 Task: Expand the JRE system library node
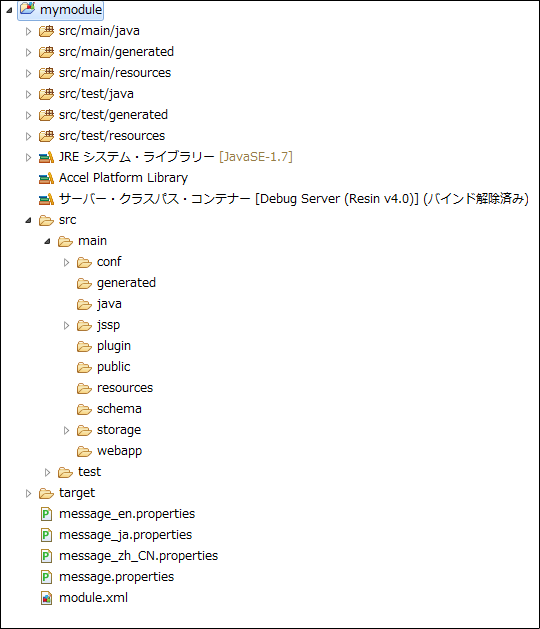pos(28,157)
